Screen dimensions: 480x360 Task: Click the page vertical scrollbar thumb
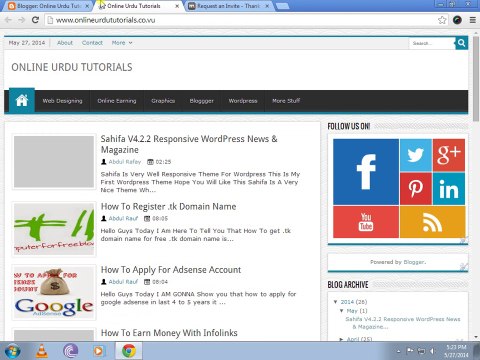476,78
